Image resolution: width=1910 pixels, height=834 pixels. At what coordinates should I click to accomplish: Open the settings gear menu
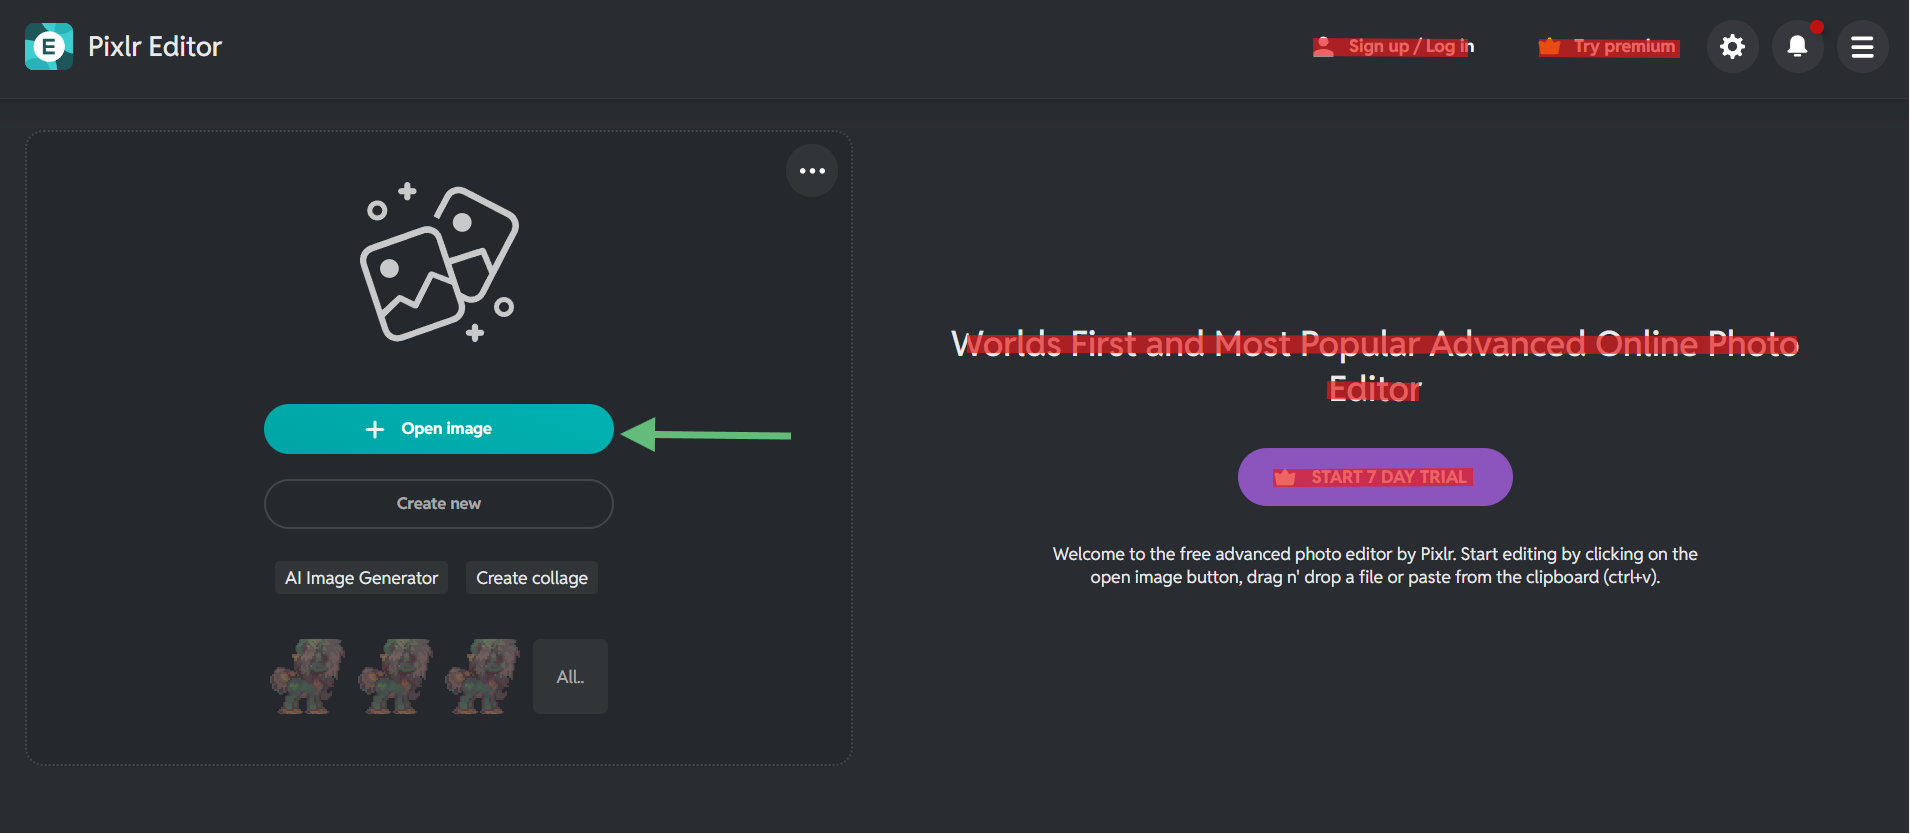[x=1732, y=46]
